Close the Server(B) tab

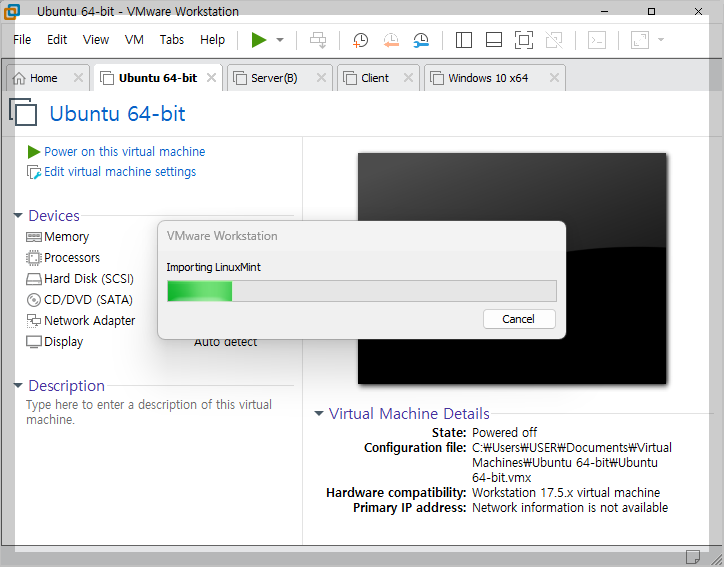click(321, 78)
